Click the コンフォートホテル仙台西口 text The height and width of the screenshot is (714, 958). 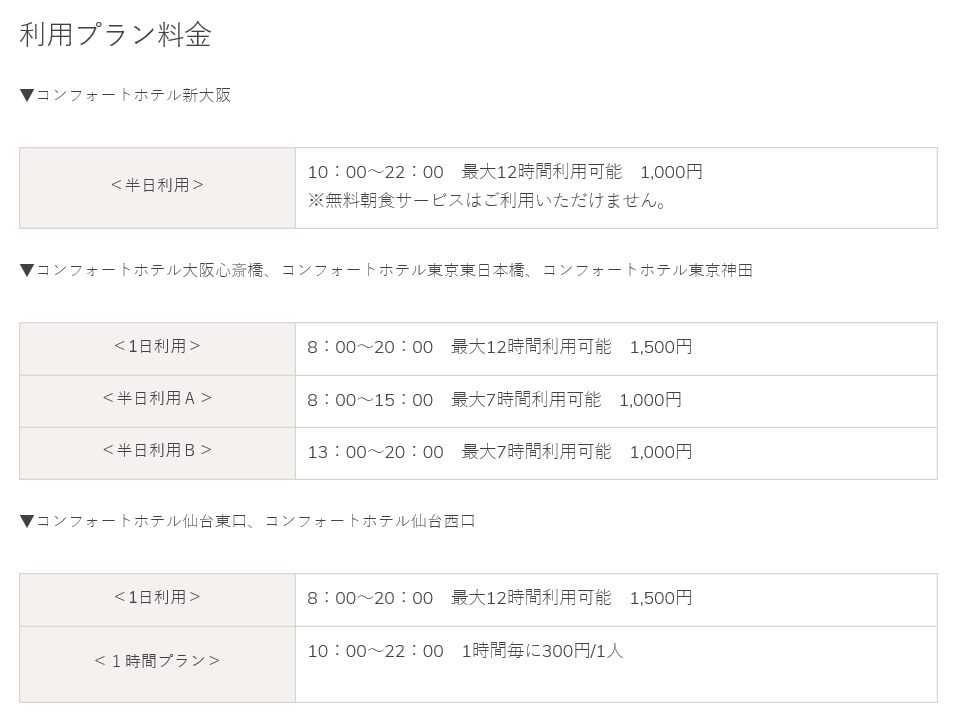coord(370,521)
